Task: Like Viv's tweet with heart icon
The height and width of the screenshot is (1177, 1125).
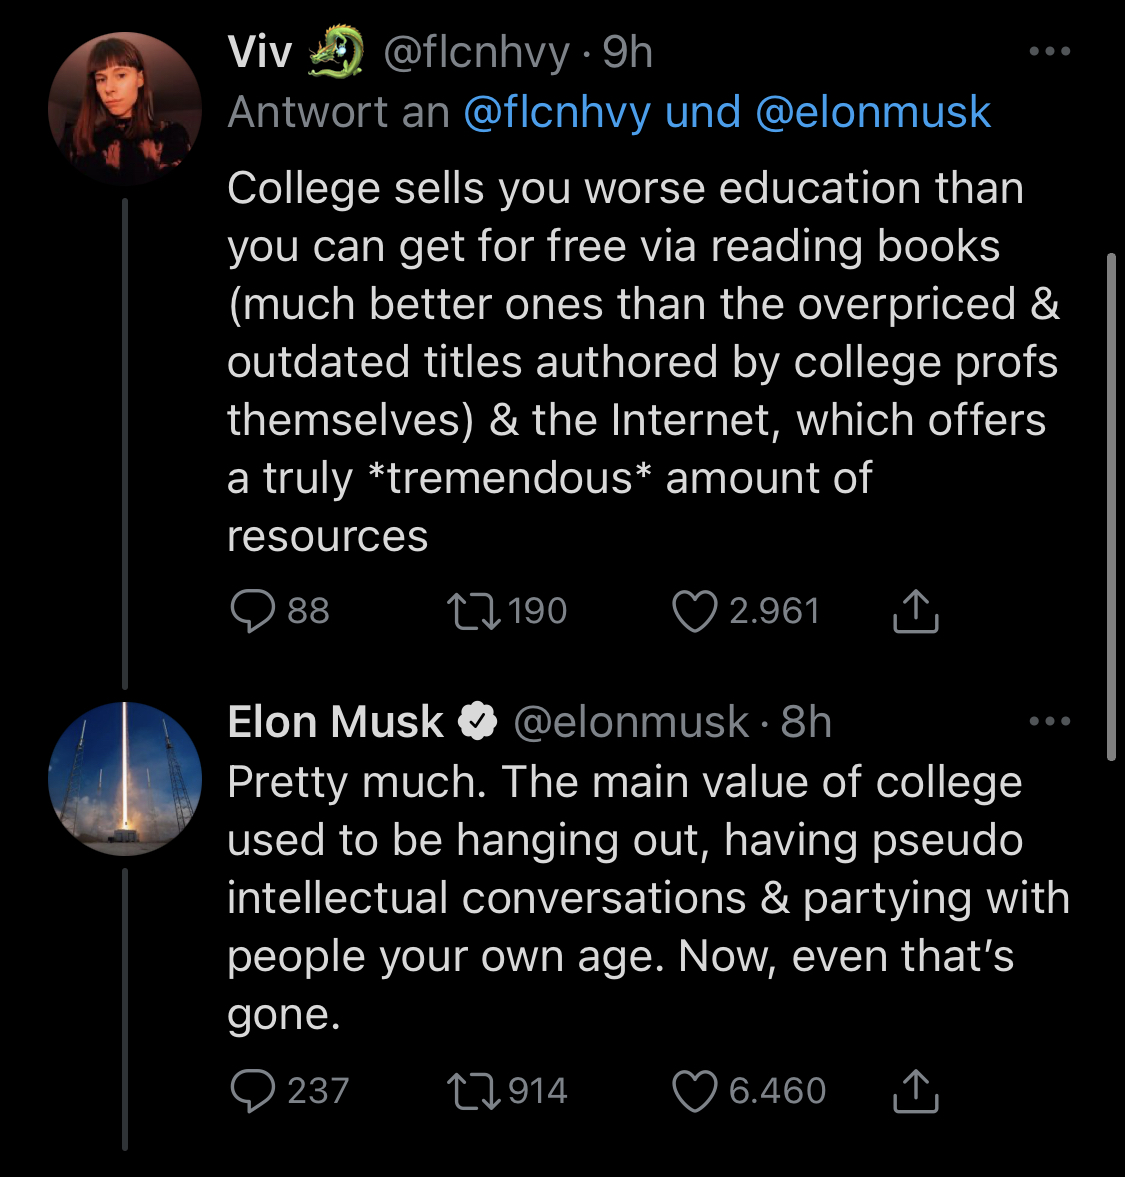Action: [694, 611]
